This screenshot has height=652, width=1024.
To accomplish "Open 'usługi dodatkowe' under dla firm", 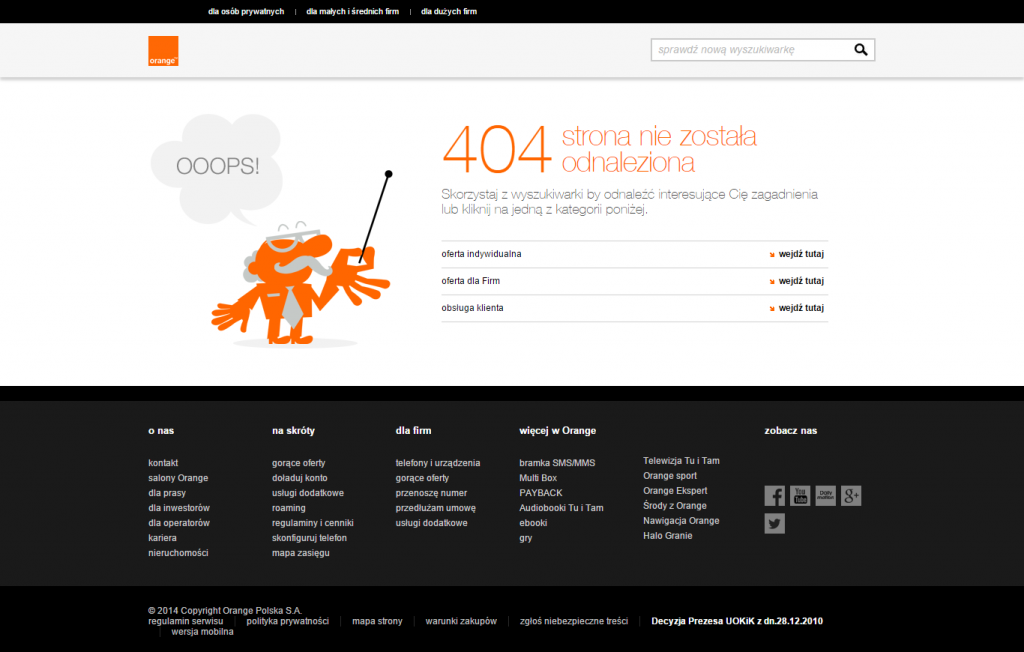I will point(431,523).
